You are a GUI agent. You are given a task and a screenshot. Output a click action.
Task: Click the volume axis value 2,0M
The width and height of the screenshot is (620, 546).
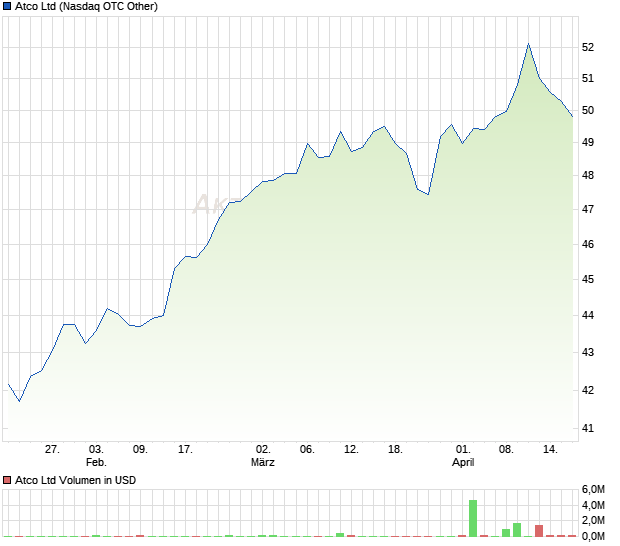(x=593, y=521)
